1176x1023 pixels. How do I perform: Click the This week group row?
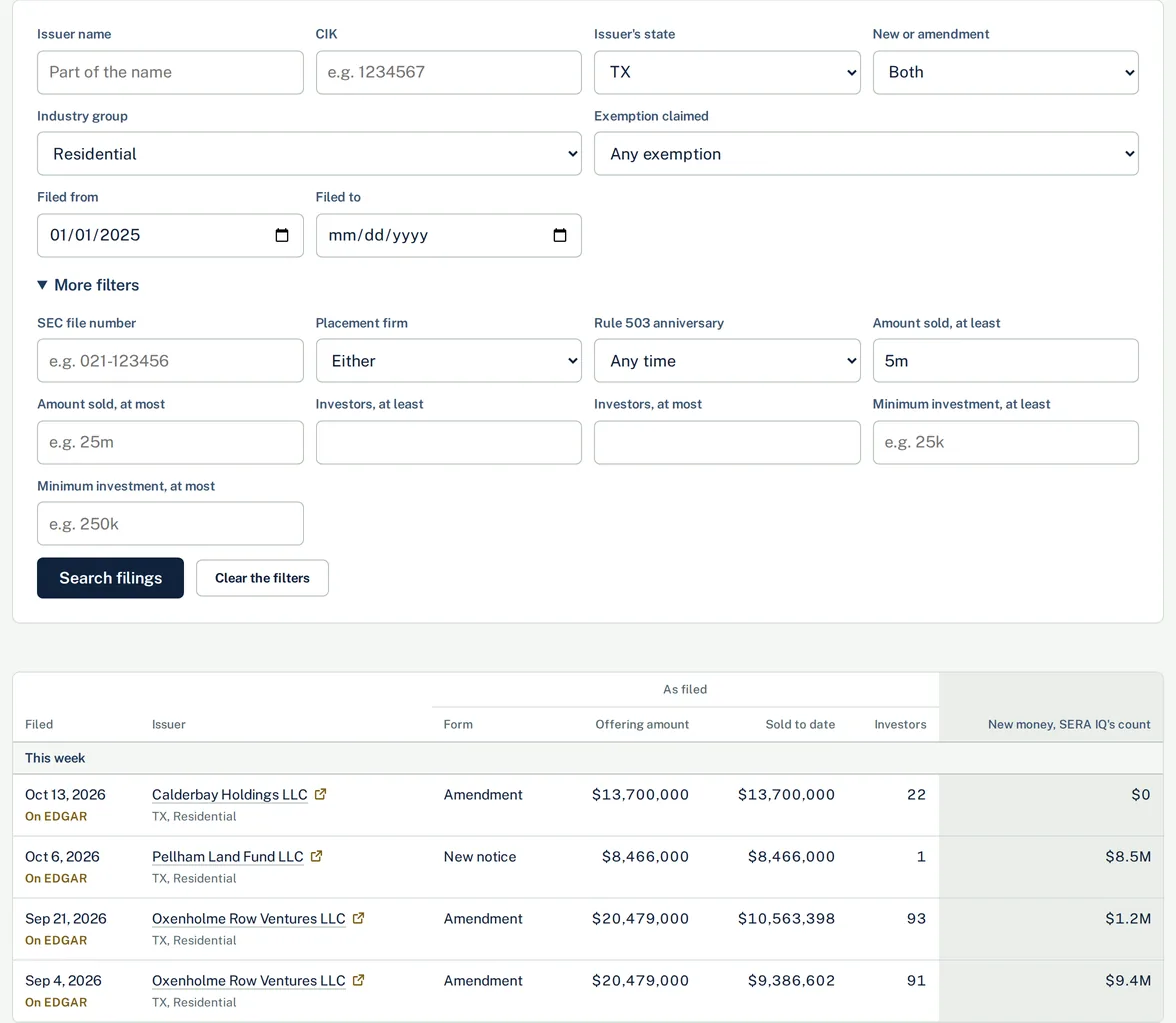coord(588,758)
